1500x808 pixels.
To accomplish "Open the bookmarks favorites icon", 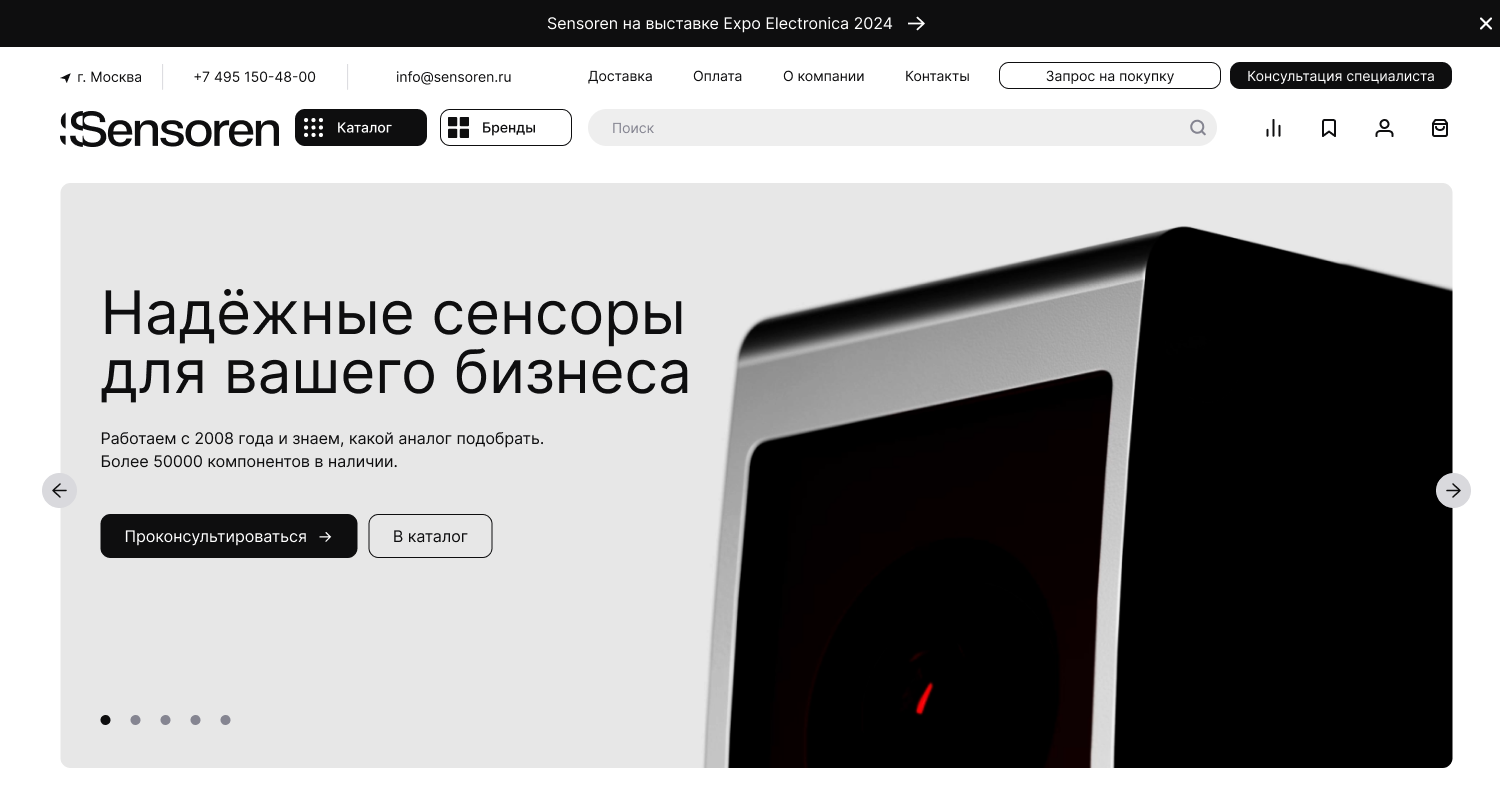I will [1329, 128].
